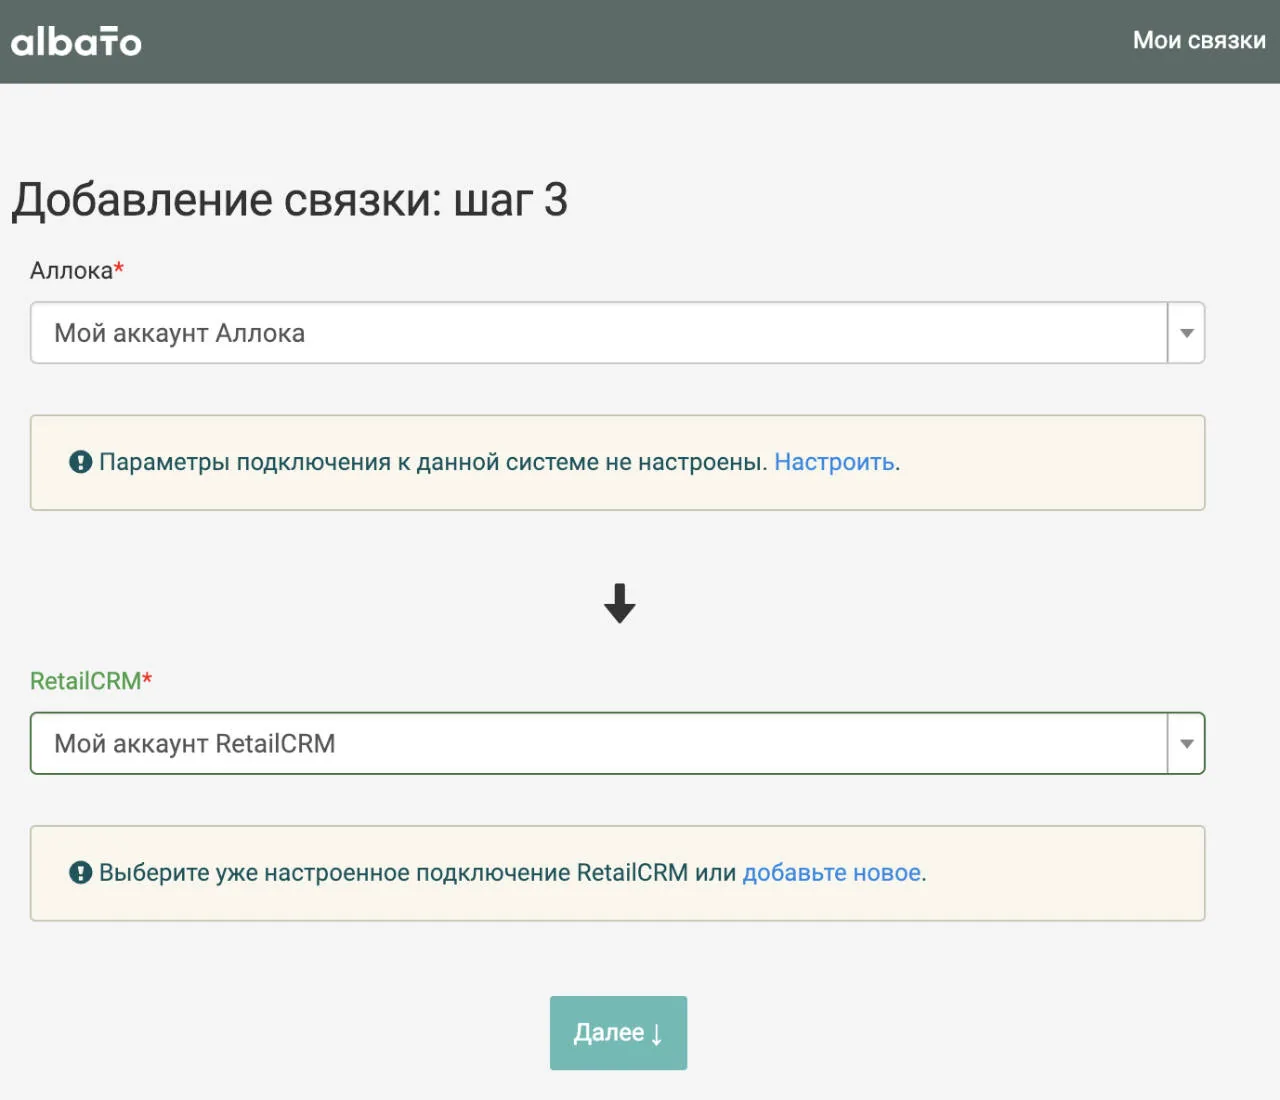Click the warning icon in Аллока notice
This screenshot has height=1100, width=1280.
(x=81, y=462)
